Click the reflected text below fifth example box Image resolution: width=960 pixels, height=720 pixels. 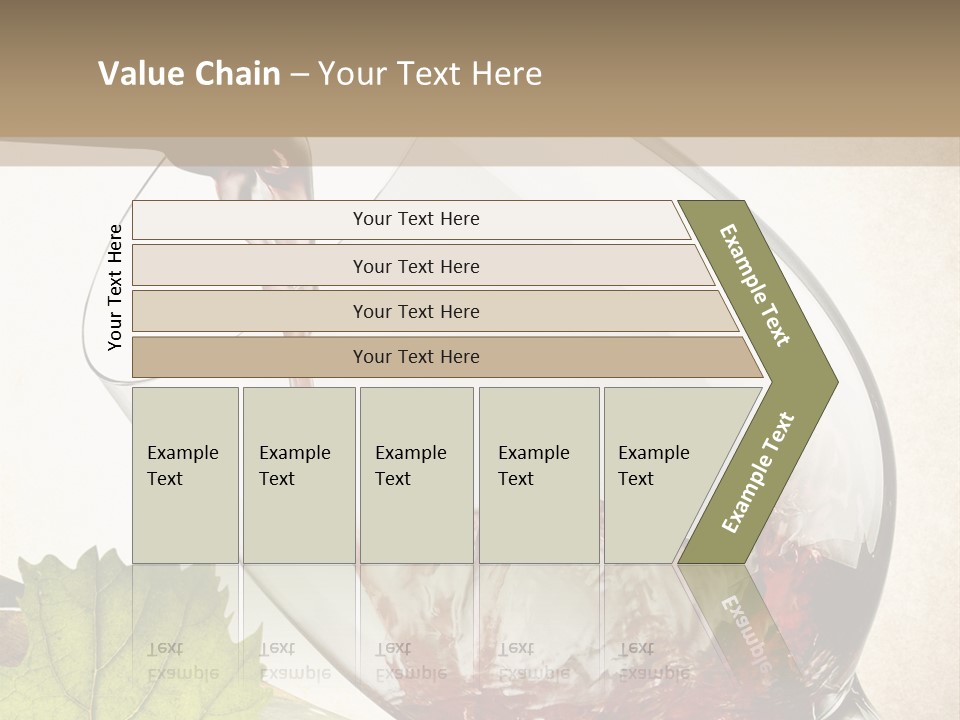tap(654, 661)
